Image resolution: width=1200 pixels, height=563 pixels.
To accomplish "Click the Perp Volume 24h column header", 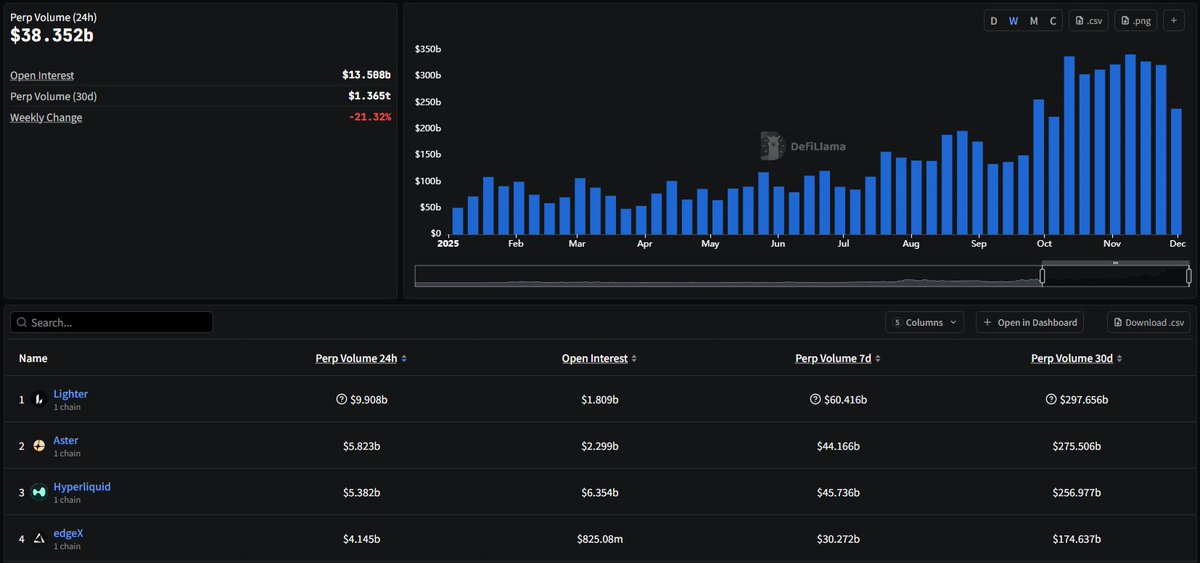I will pyautogui.click(x=356, y=358).
